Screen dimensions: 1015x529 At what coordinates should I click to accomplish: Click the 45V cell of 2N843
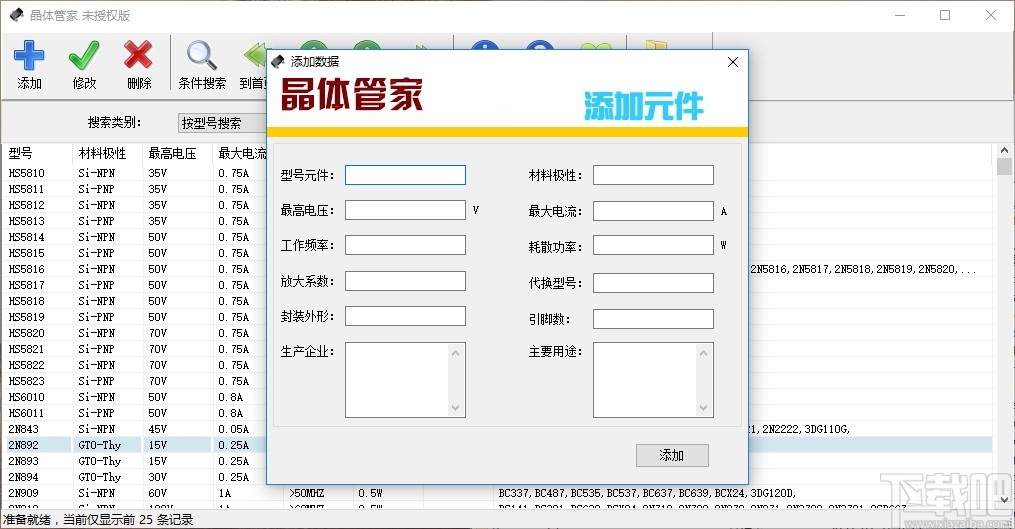coord(157,429)
